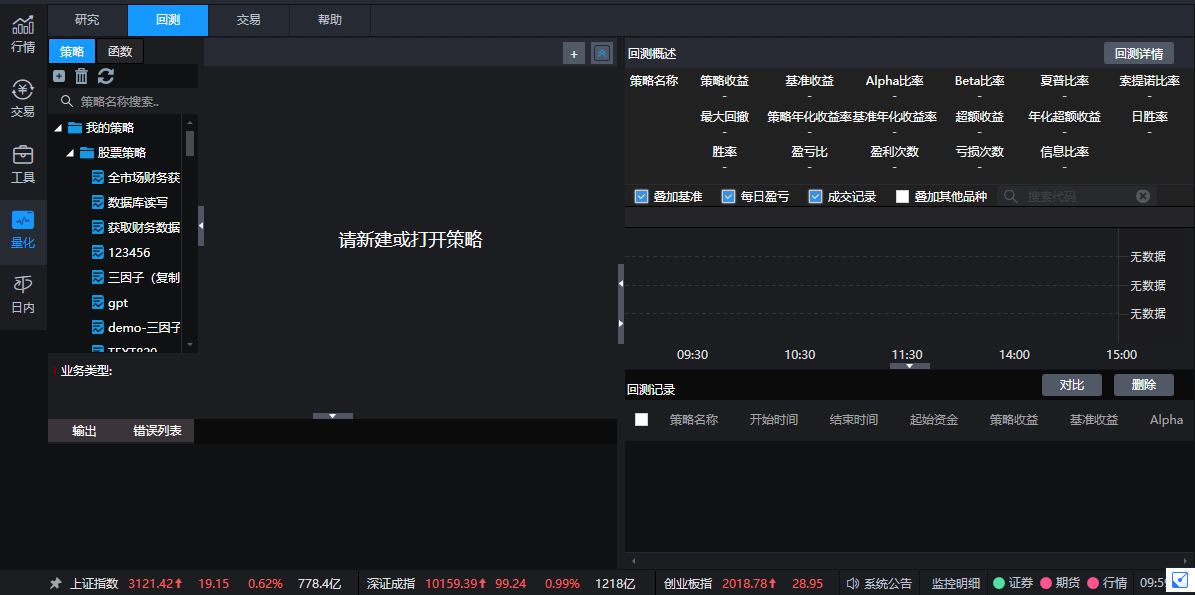
Task: Uncheck the 叠加基准 checkbox
Action: 642,196
